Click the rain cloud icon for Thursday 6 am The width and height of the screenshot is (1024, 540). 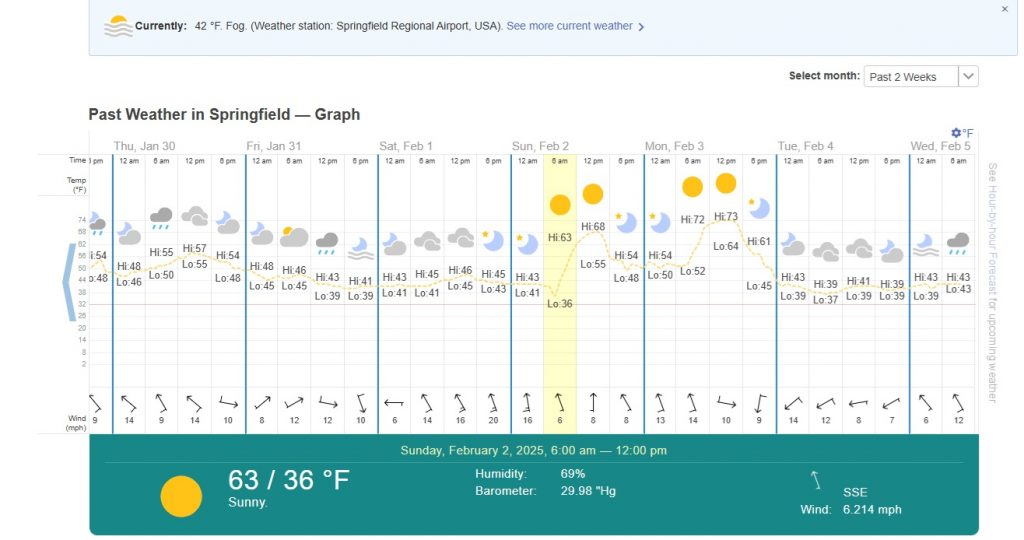161,216
